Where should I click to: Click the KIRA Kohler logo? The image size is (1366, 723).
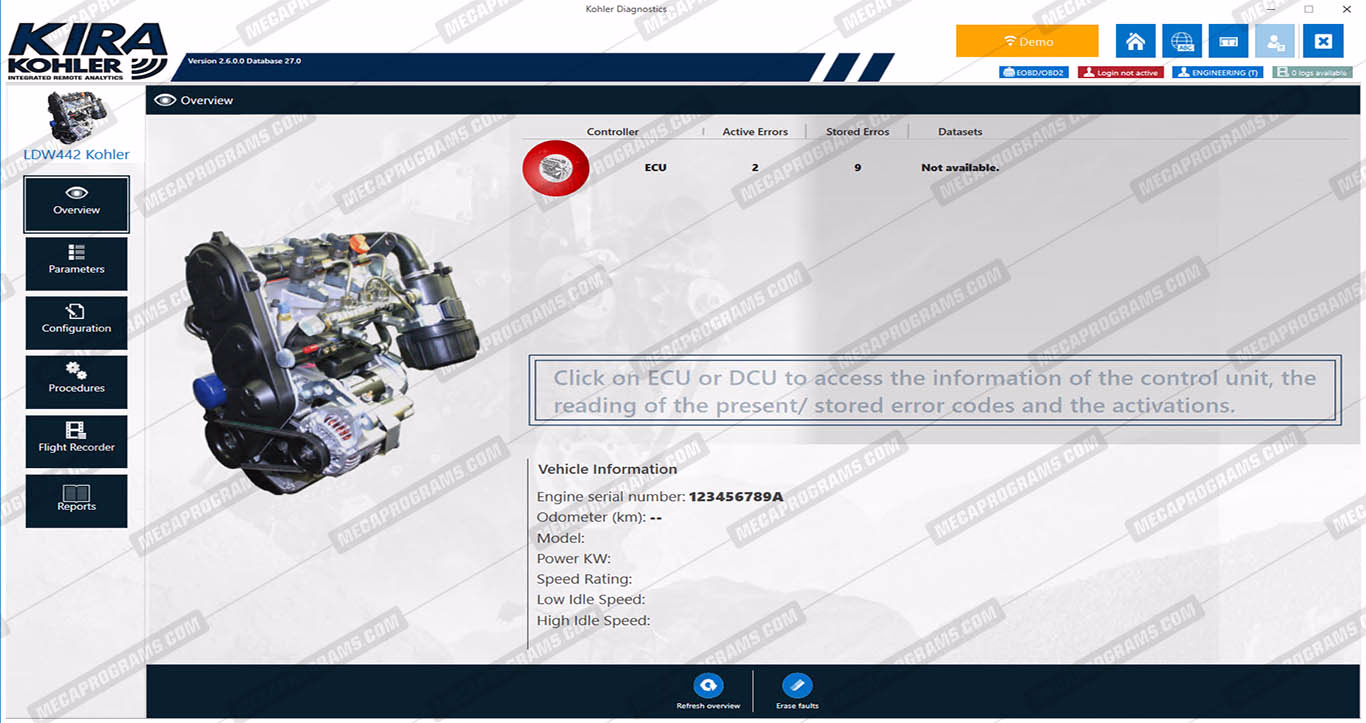click(88, 52)
